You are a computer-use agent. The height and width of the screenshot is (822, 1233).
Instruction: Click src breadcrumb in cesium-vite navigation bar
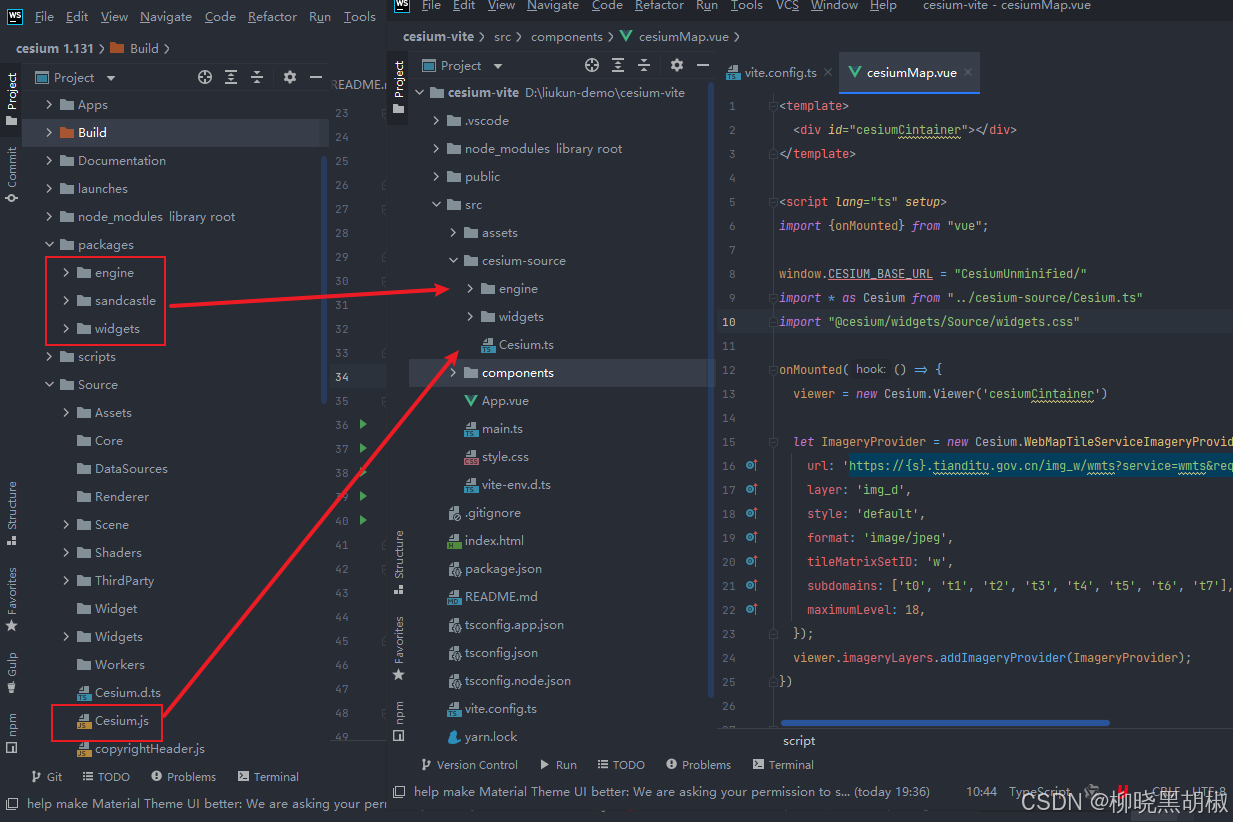[x=502, y=37]
